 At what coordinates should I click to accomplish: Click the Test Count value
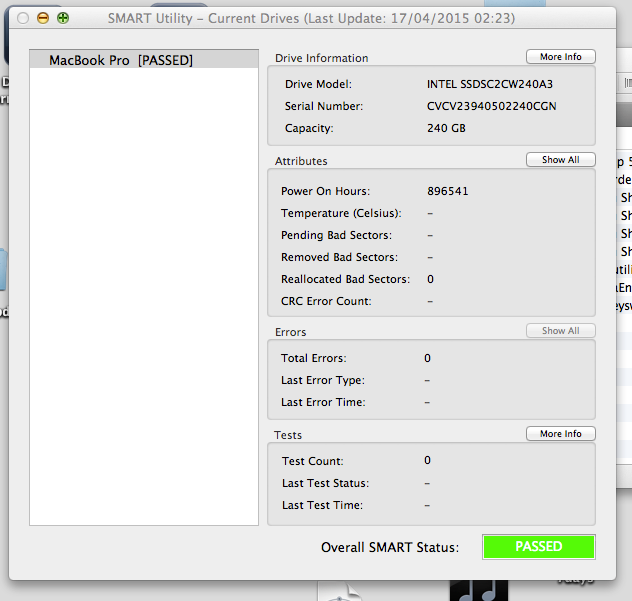pos(427,460)
